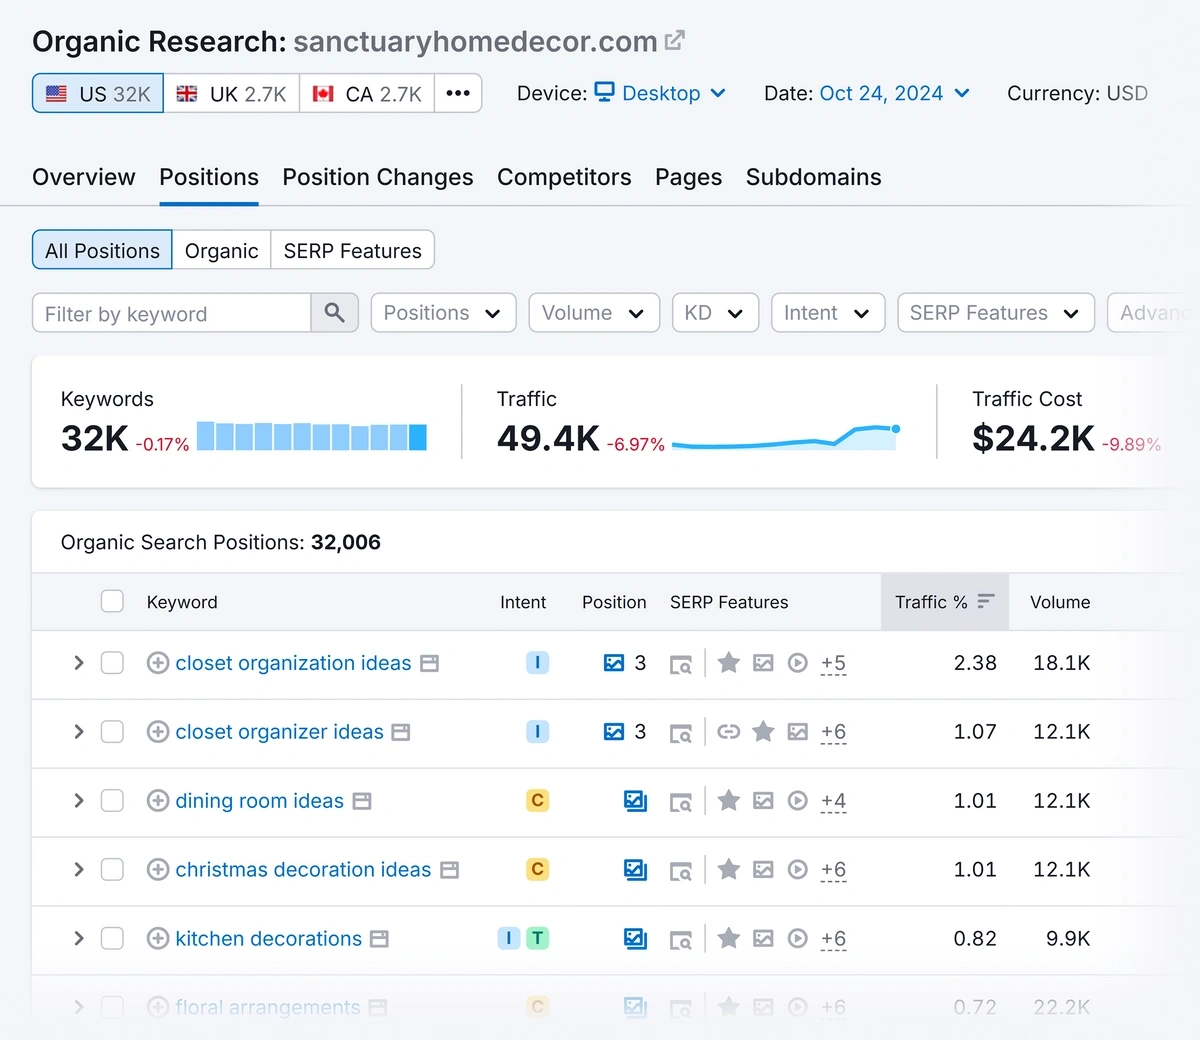Click the Traffic % sort icon
The image size is (1200, 1040).
click(x=986, y=601)
